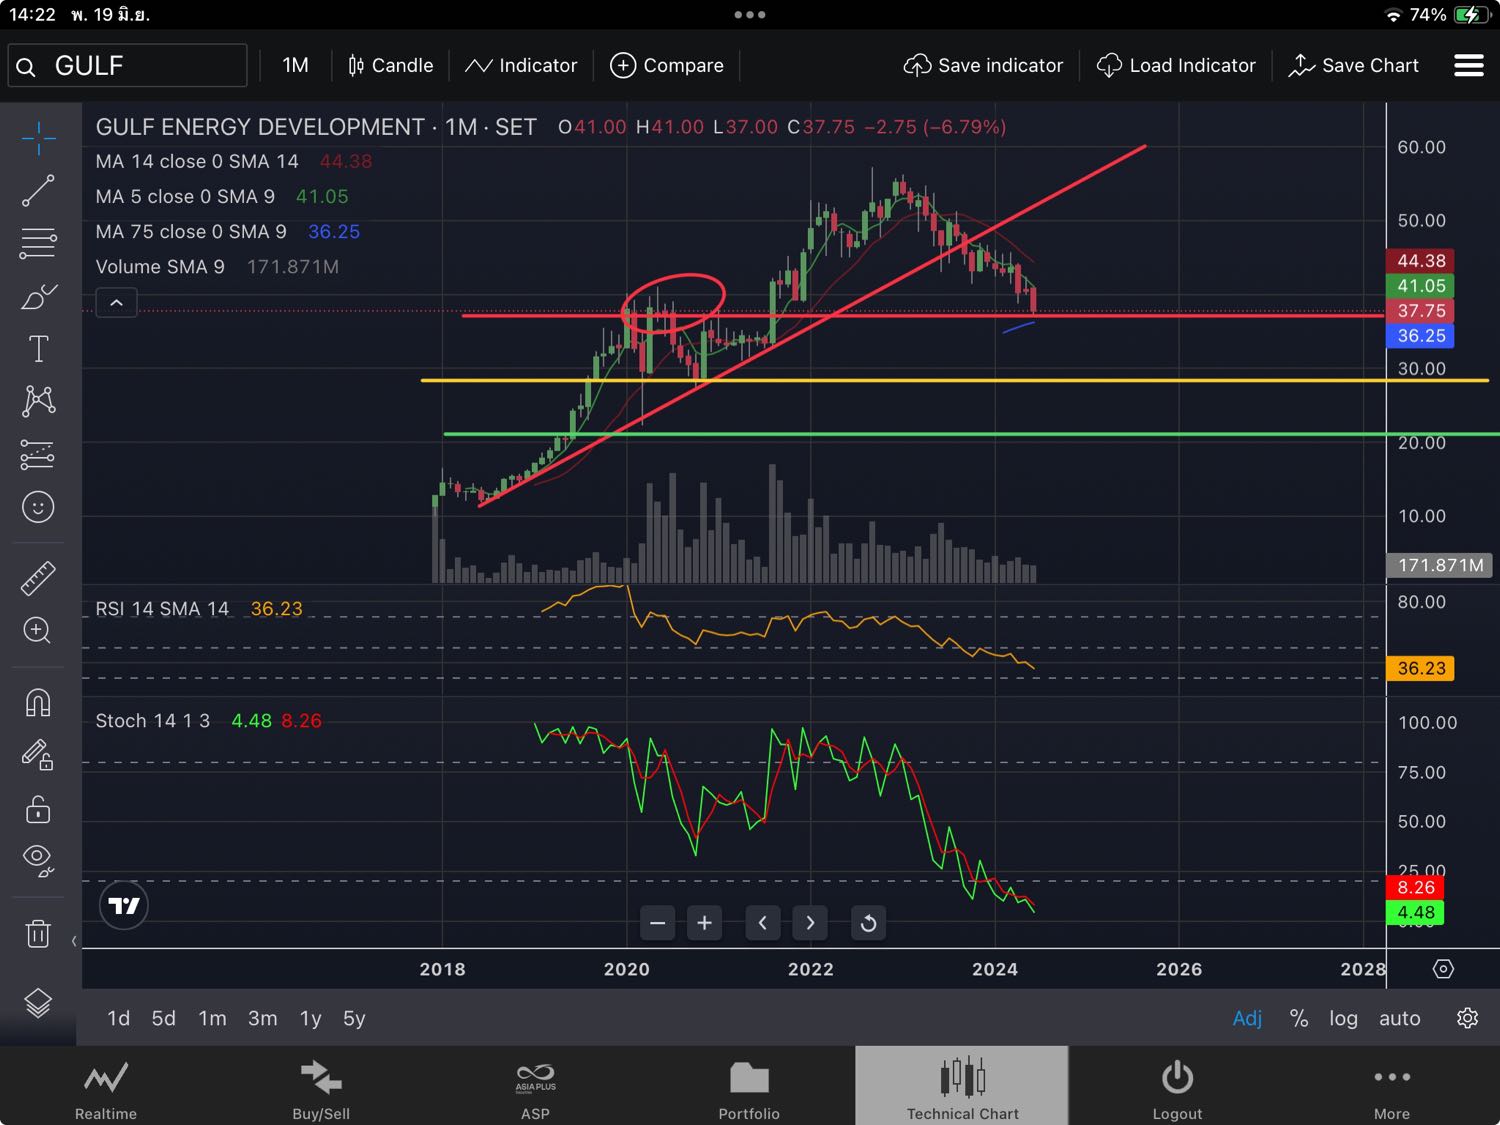Select the 1y date range

311,1018
